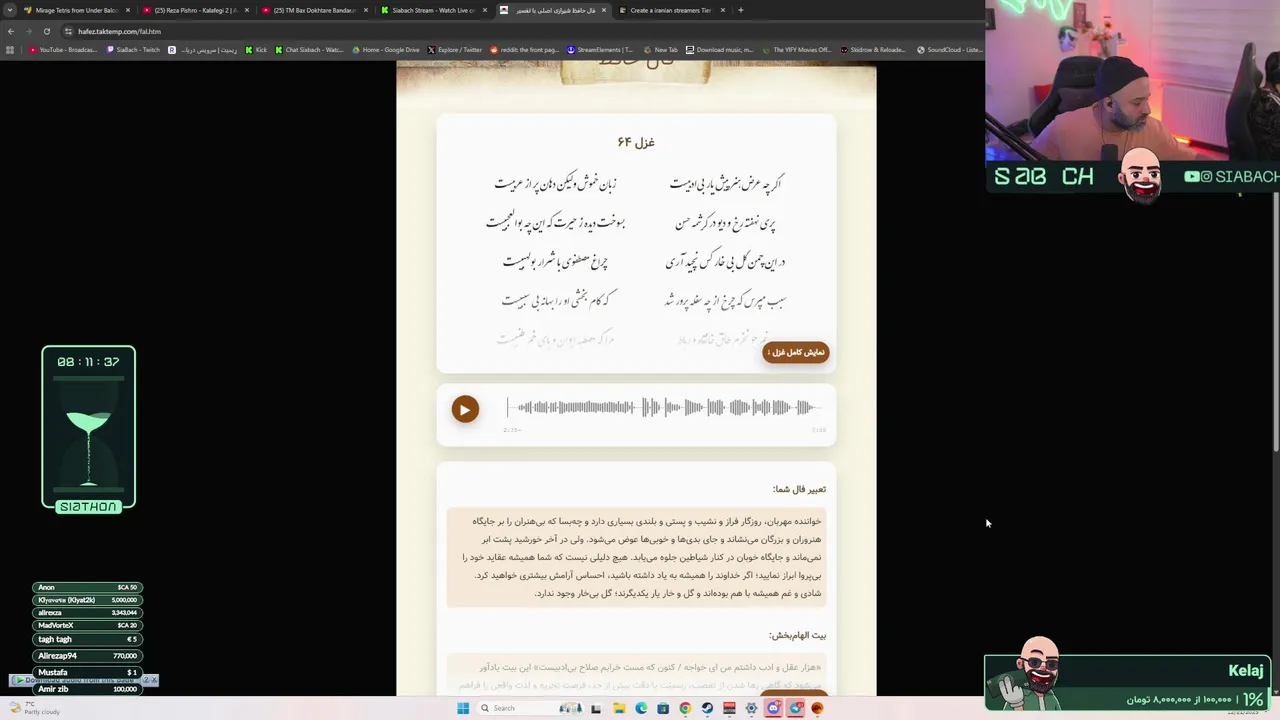Open the apps grid in bookmarks bar
1280x720 pixels.
point(10,50)
